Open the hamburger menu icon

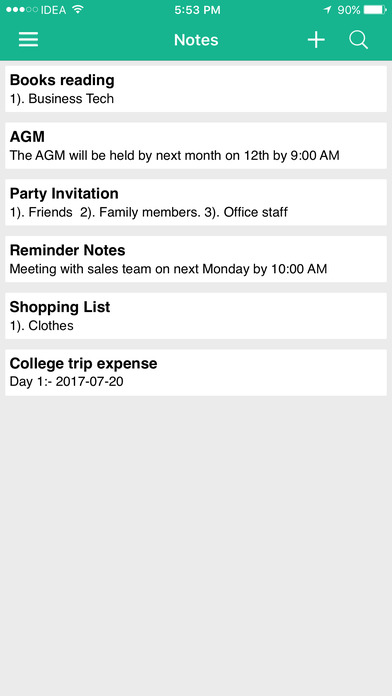click(28, 40)
